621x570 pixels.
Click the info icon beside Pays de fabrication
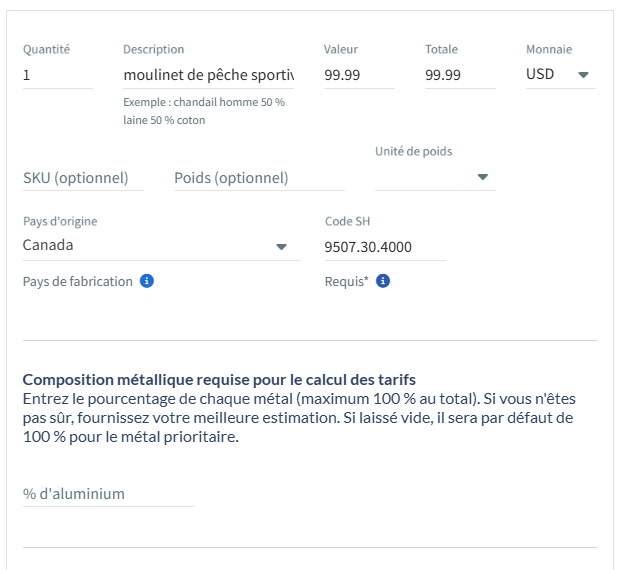(x=147, y=281)
